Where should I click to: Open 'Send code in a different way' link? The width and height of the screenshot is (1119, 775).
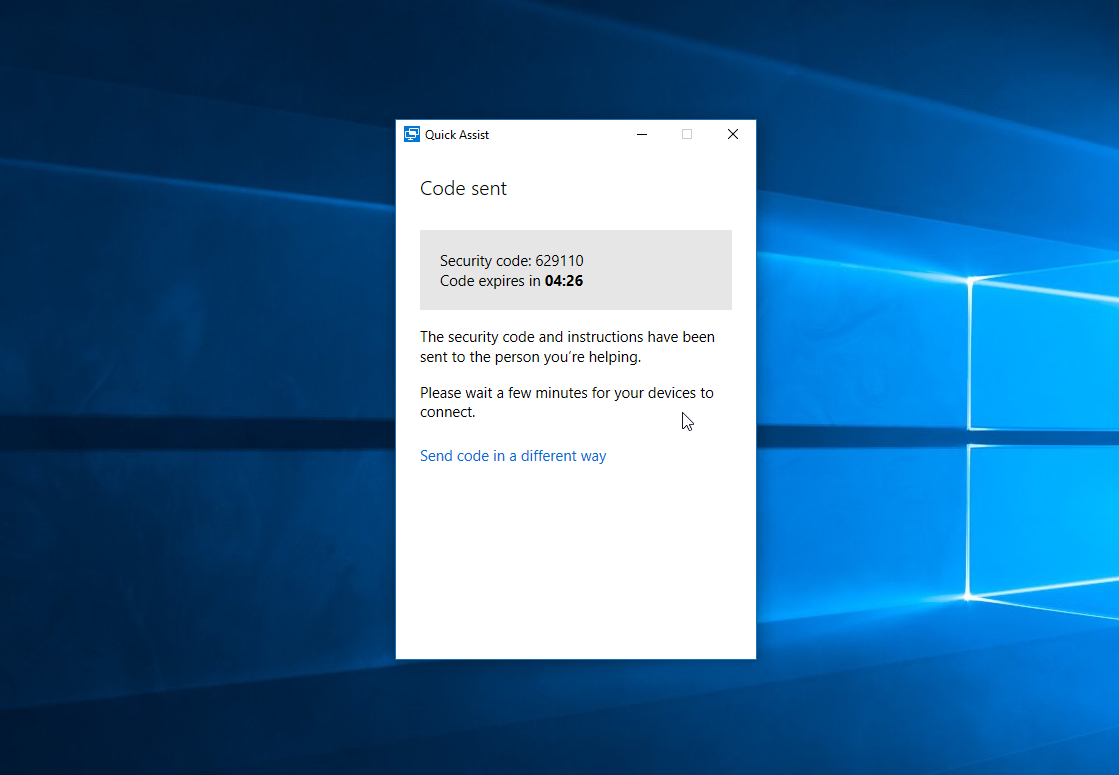(x=513, y=456)
